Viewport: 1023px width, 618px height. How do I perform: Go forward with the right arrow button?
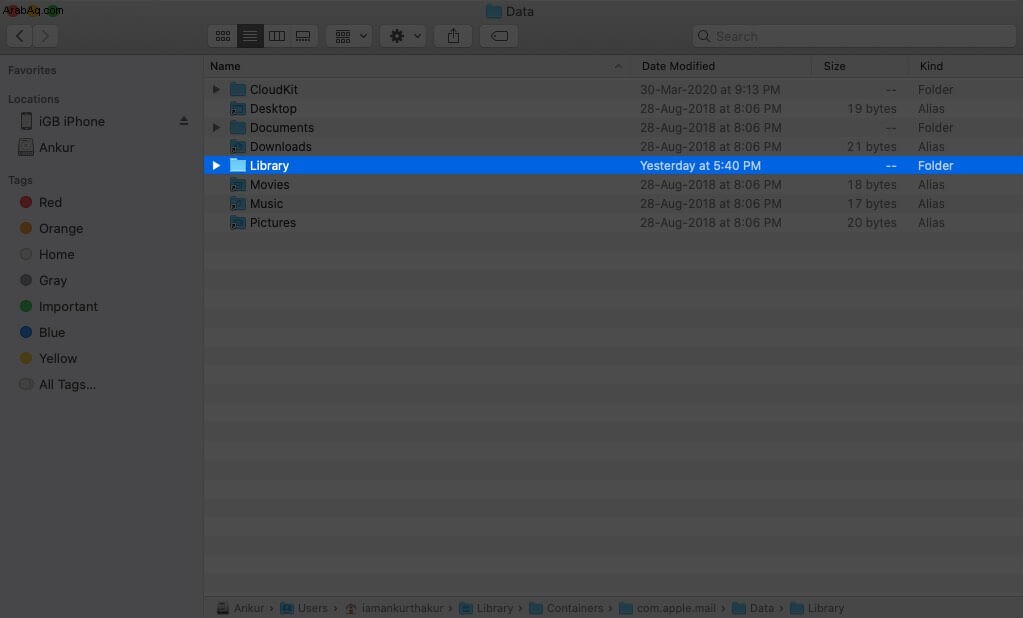[x=45, y=36]
